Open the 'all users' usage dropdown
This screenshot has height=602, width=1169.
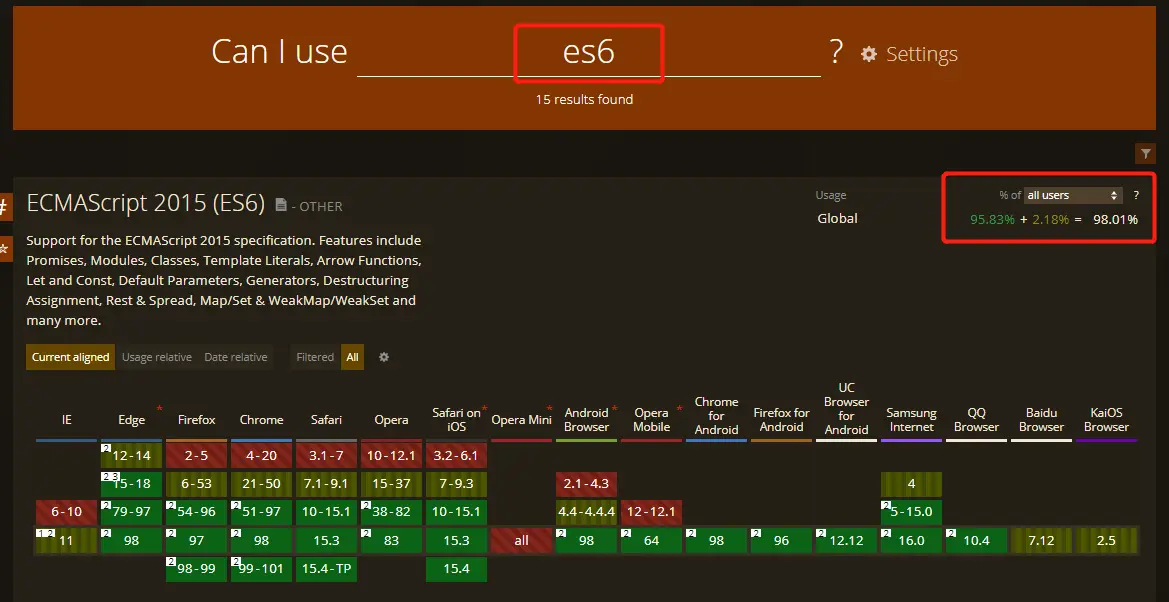[1074, 195]
